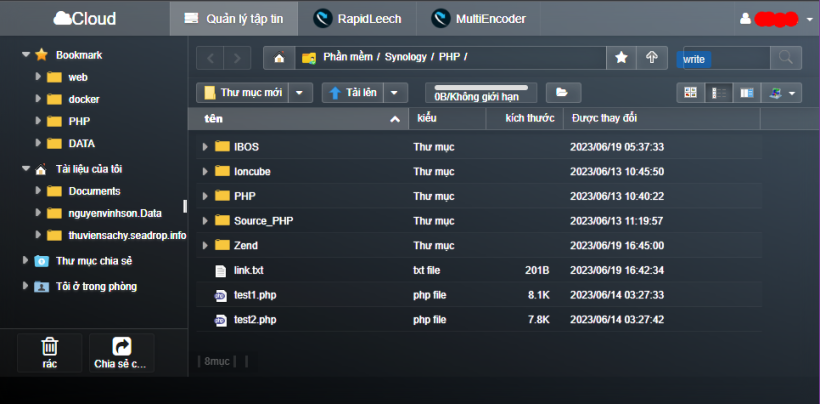Collapse the Tài liệu của tôi section

(26, 169)
